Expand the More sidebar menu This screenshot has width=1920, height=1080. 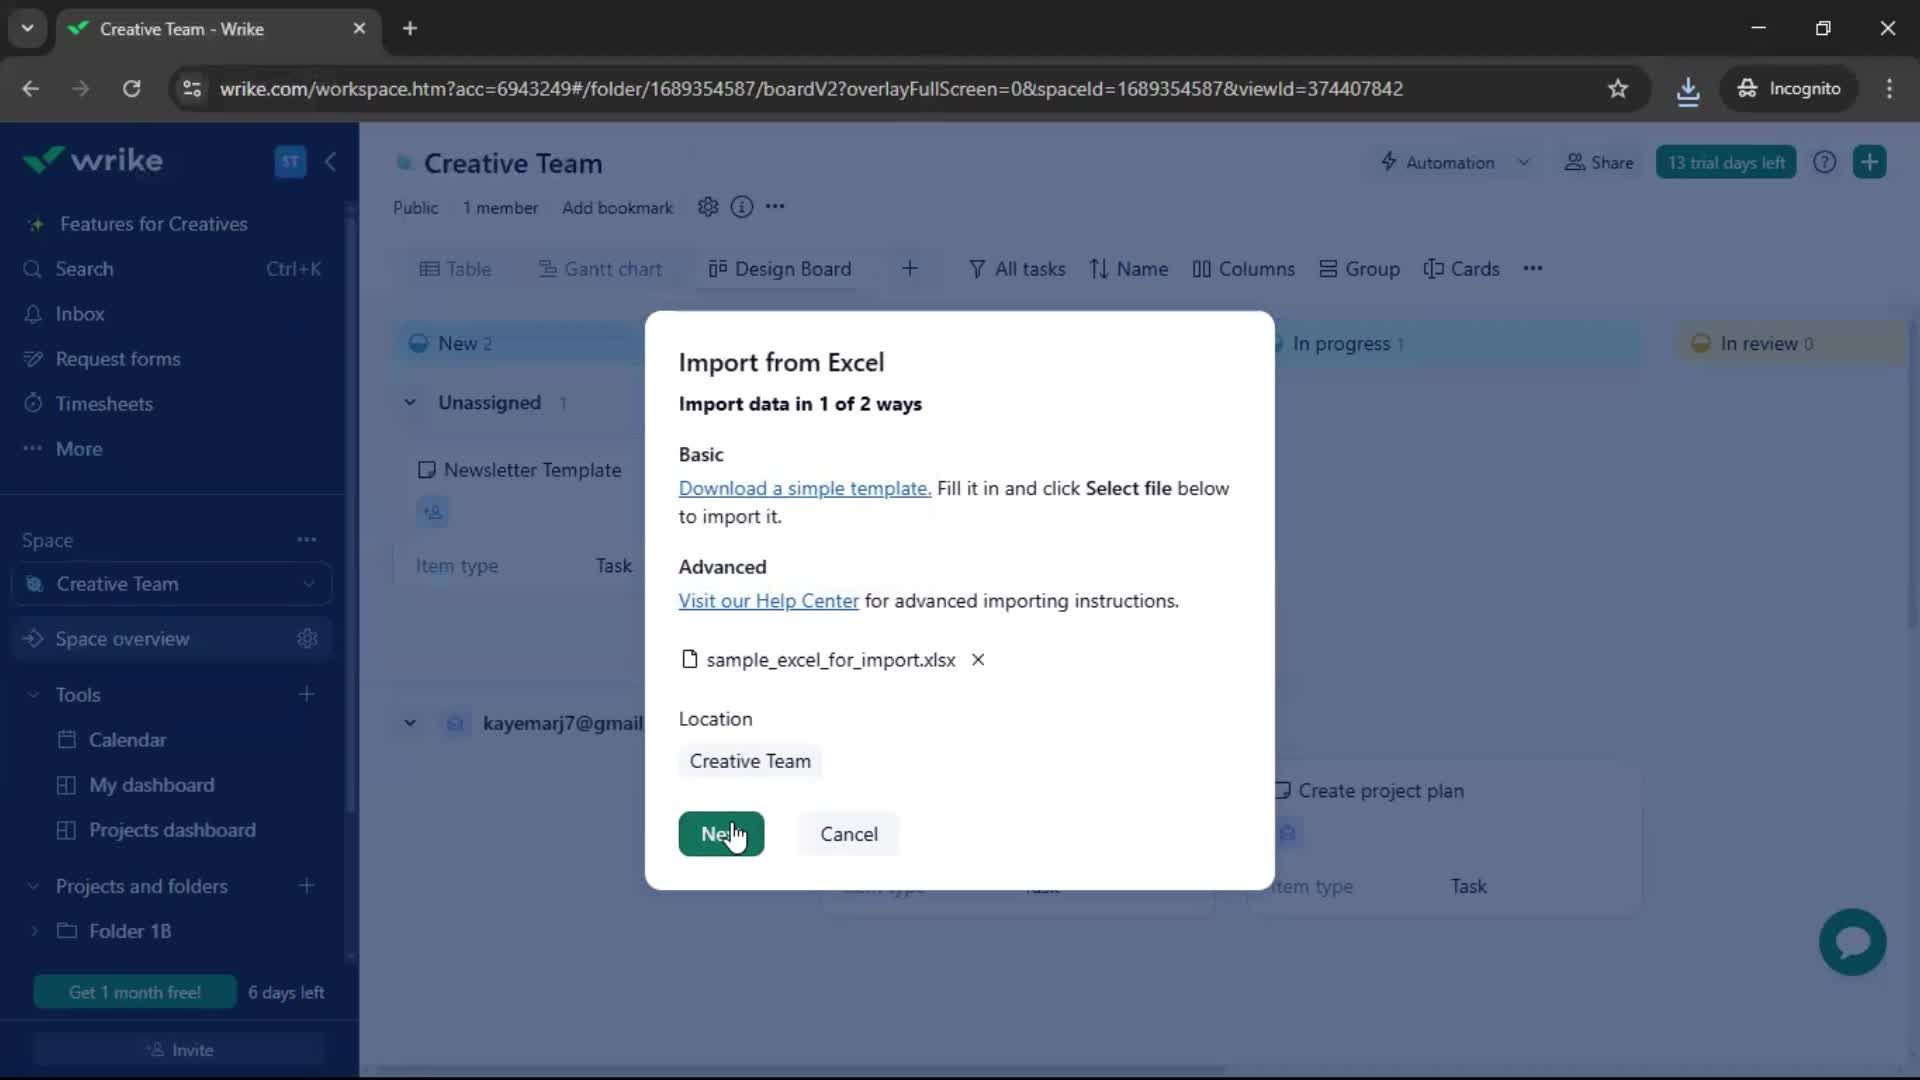click(79, 449)
